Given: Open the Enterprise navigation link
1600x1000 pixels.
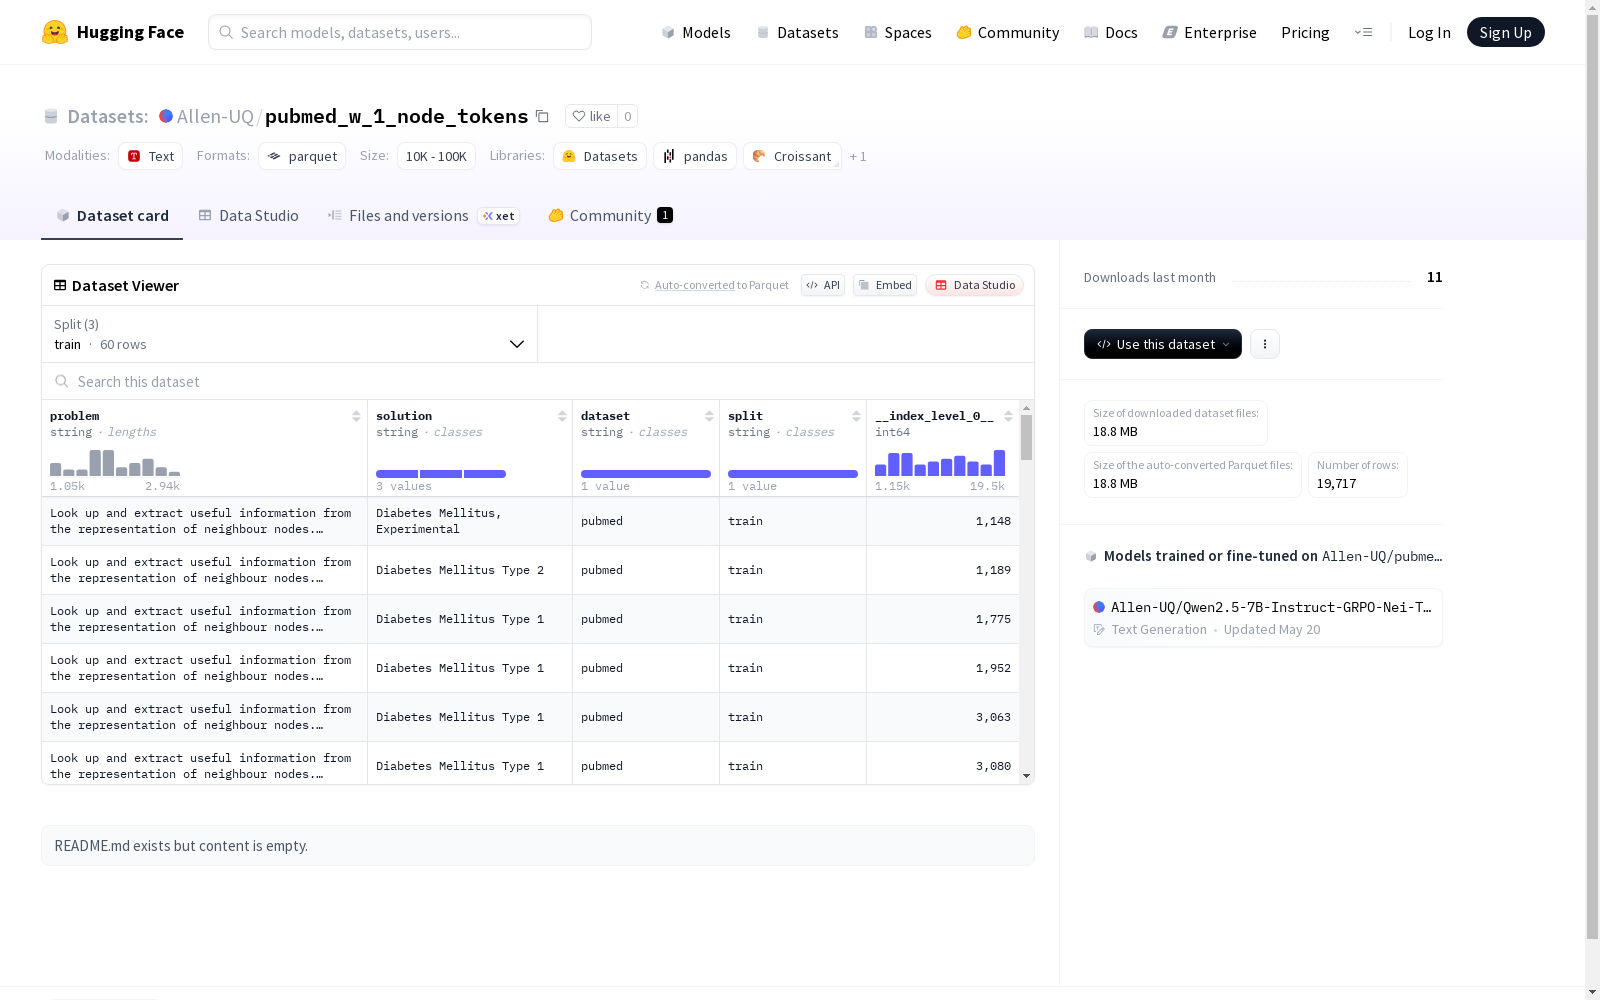Looking at the screenshot, I should (1210, 32).
